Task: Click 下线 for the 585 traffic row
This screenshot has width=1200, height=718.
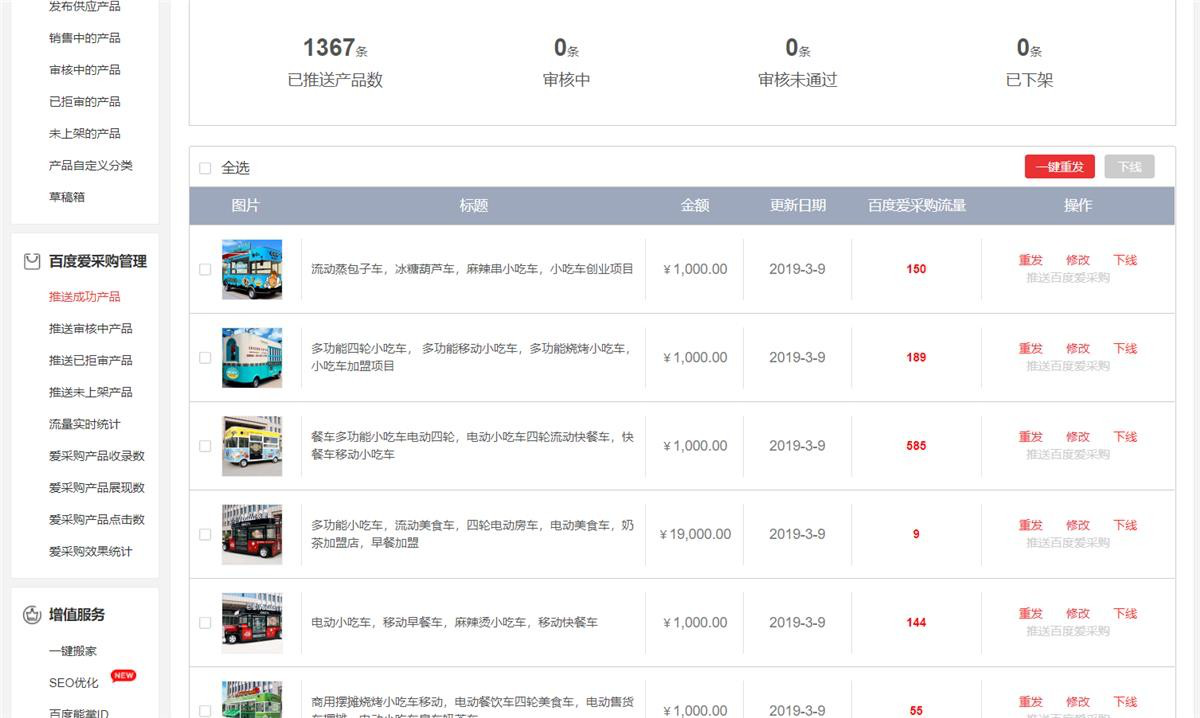Action: click(1125, 437)
